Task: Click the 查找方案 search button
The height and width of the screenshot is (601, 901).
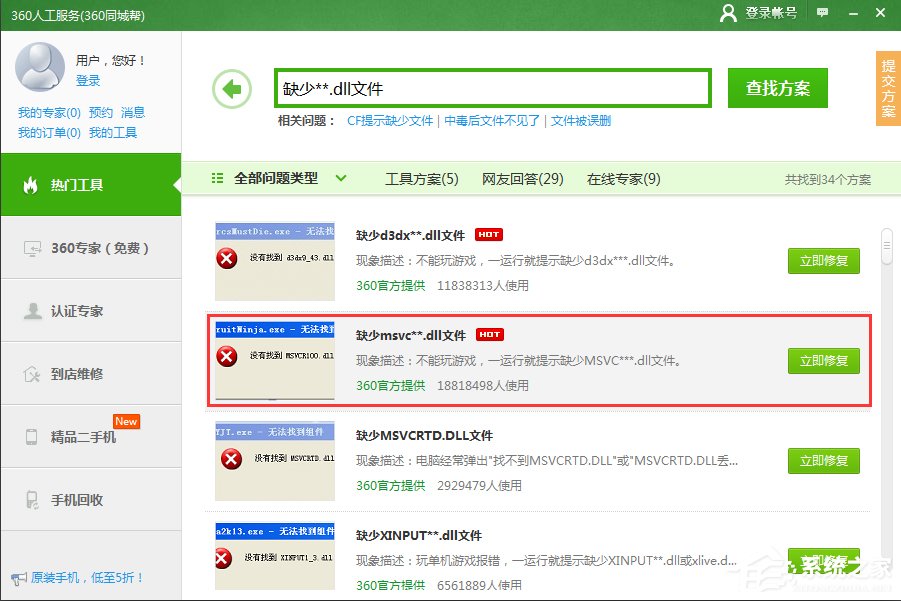Action: click(777, 88)
